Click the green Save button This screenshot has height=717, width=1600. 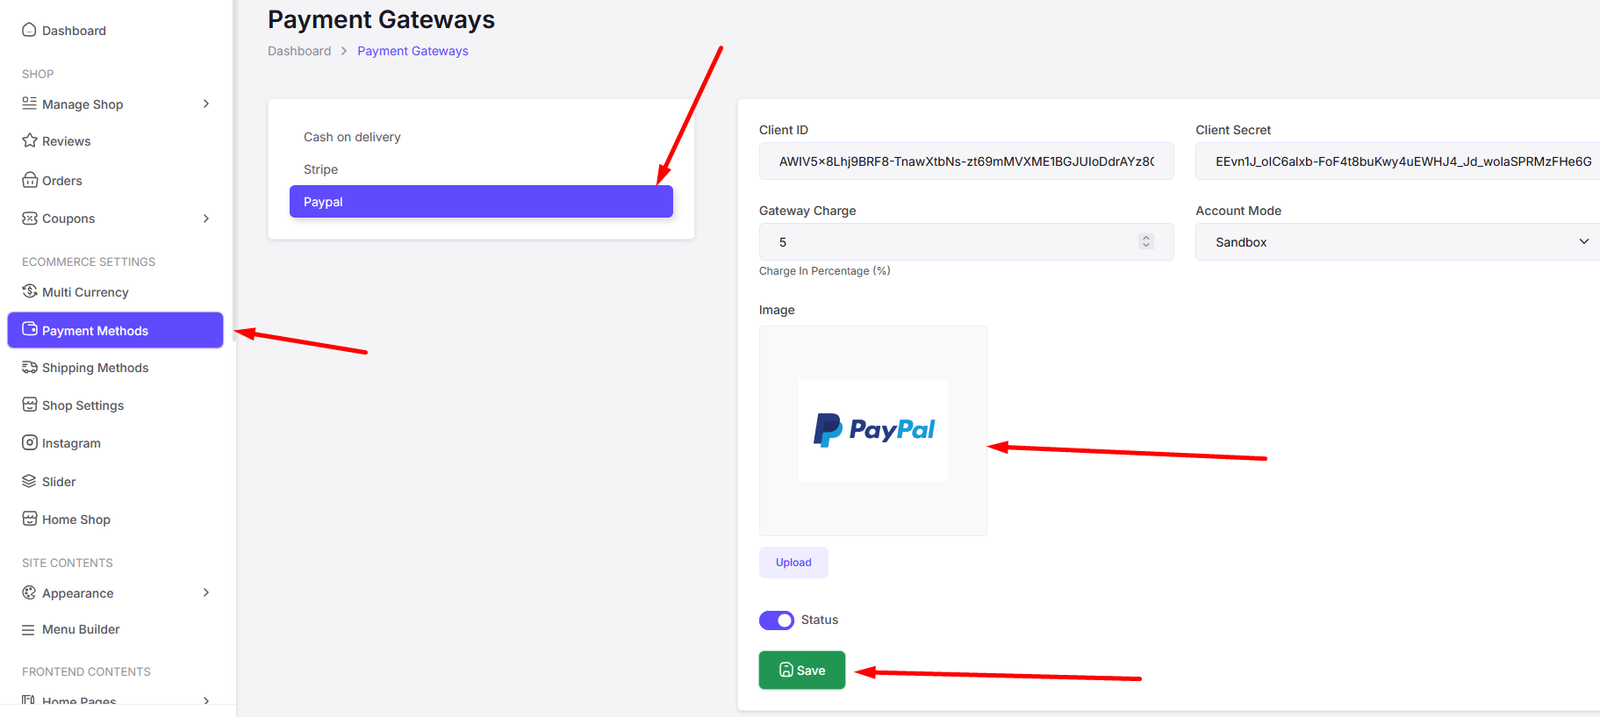802,670
